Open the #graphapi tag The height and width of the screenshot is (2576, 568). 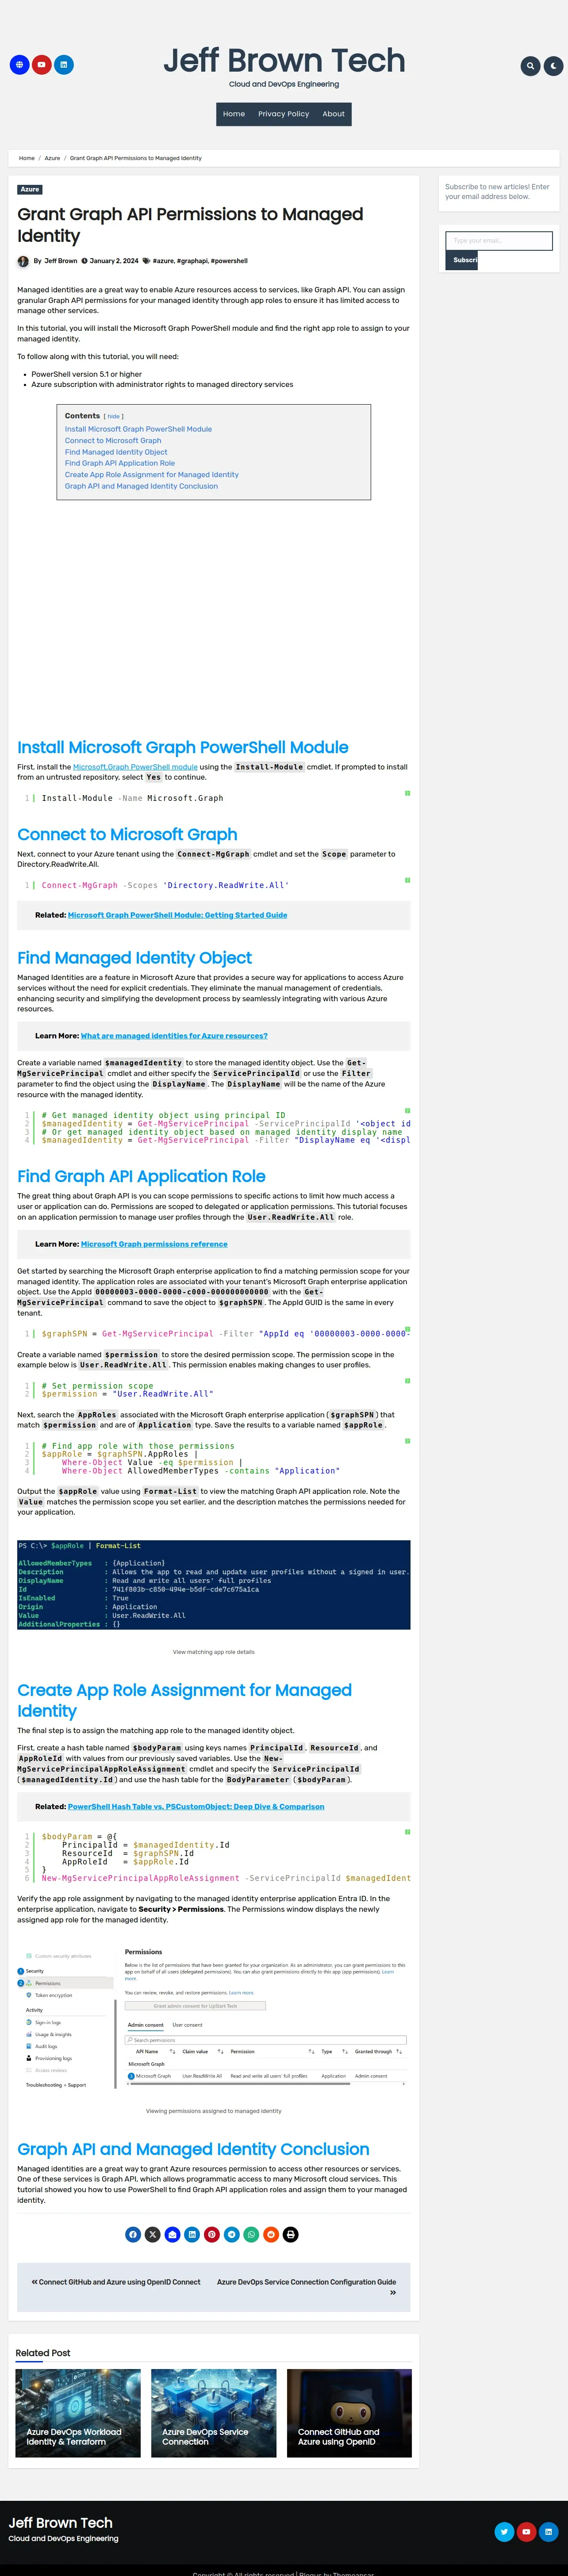click(x=192, y=261)
